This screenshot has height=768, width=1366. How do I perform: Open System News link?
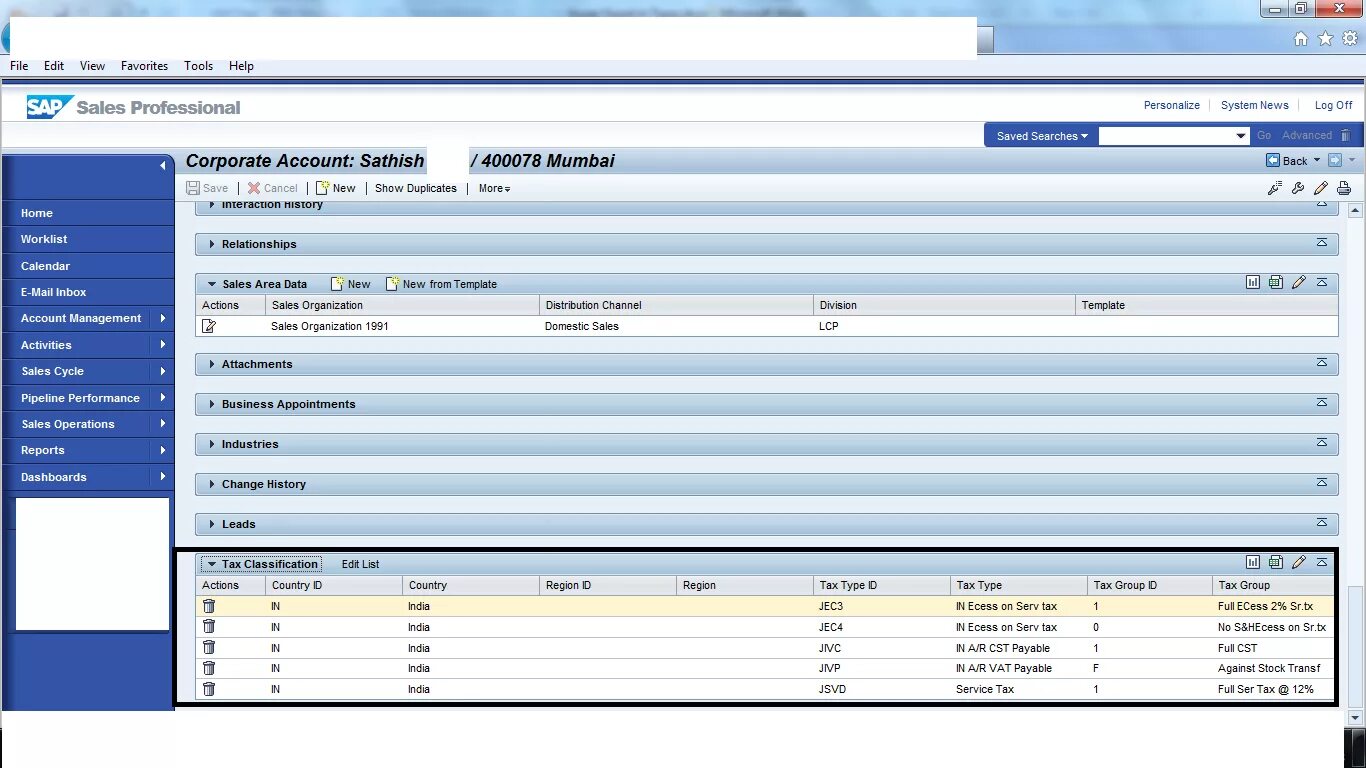tap(1254, 105)
